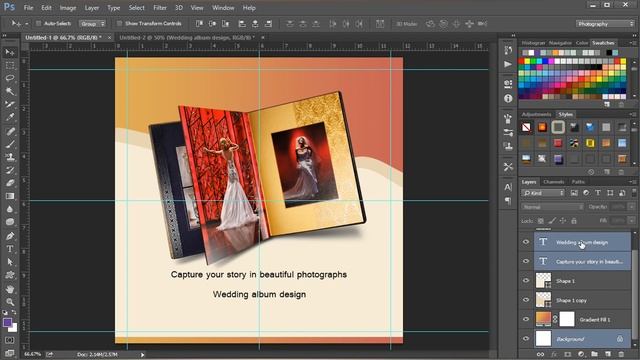Select the Magic Wand tool

click(10, 91)
